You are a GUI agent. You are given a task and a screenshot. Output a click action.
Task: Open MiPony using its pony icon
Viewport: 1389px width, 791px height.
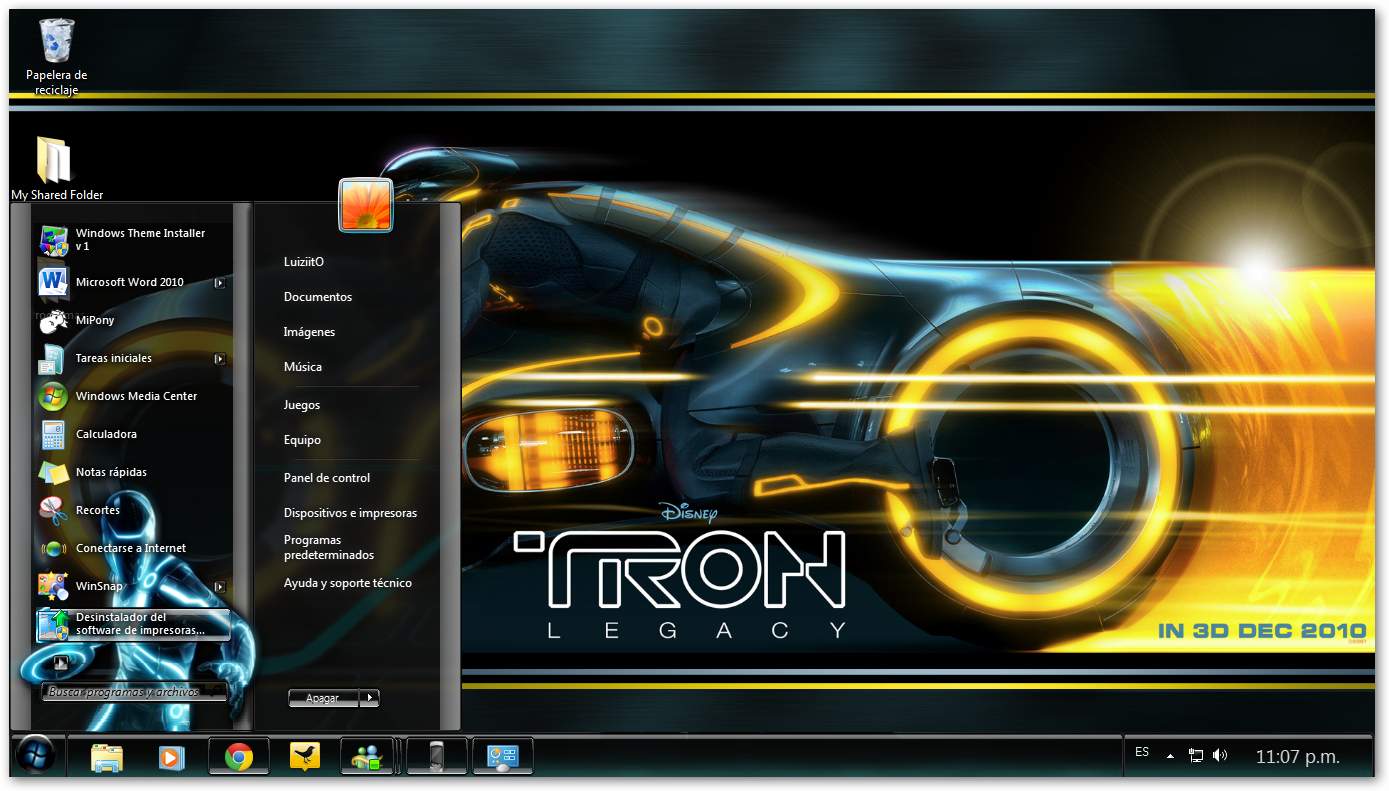53,320
